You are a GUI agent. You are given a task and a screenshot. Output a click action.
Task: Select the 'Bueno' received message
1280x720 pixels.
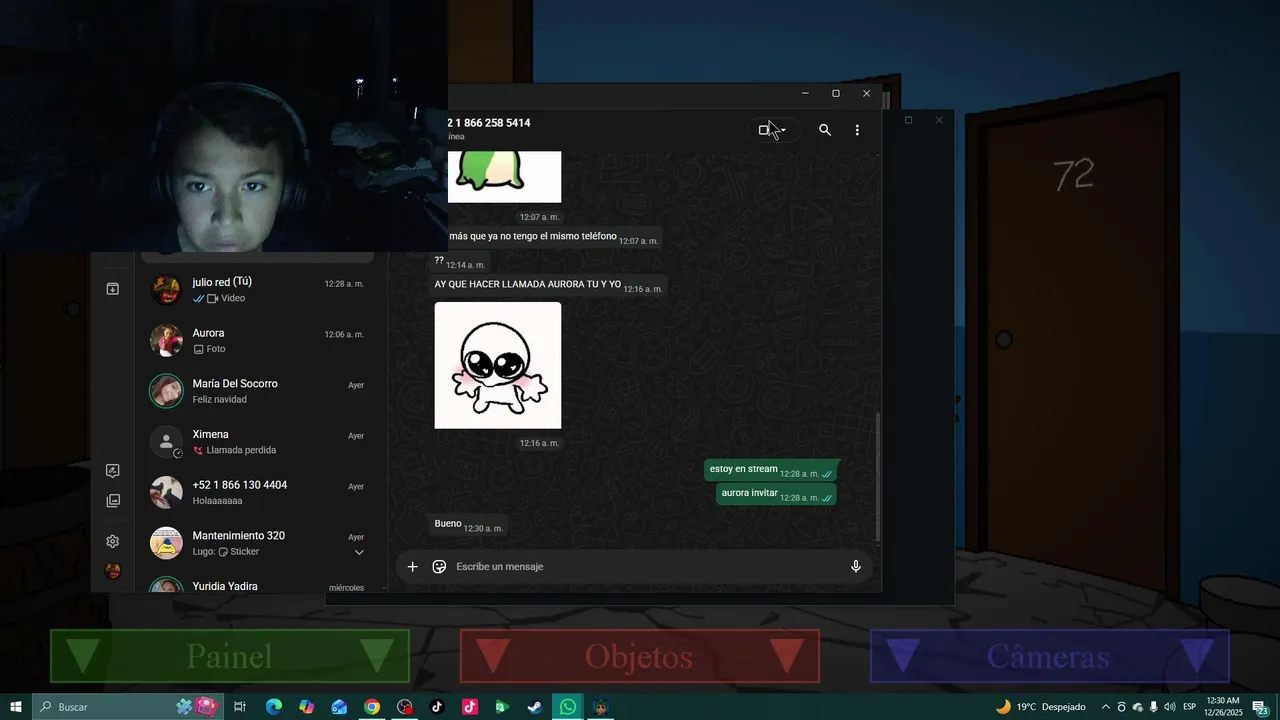pos(469,524)
